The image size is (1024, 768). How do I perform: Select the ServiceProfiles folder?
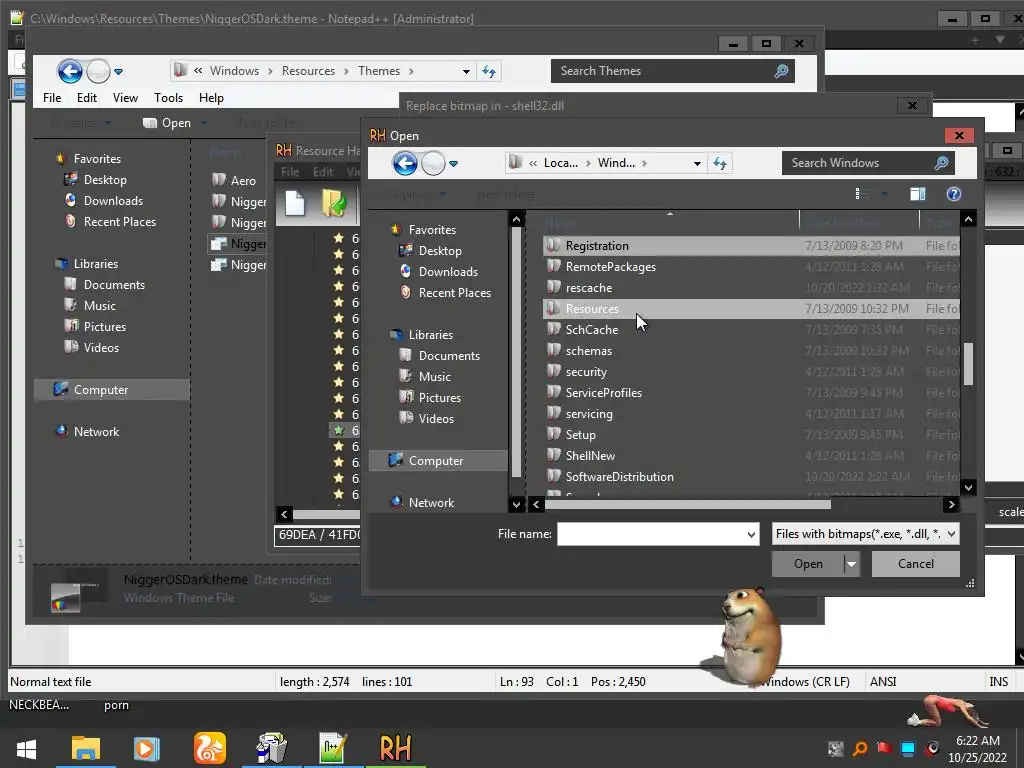[751, 393]
